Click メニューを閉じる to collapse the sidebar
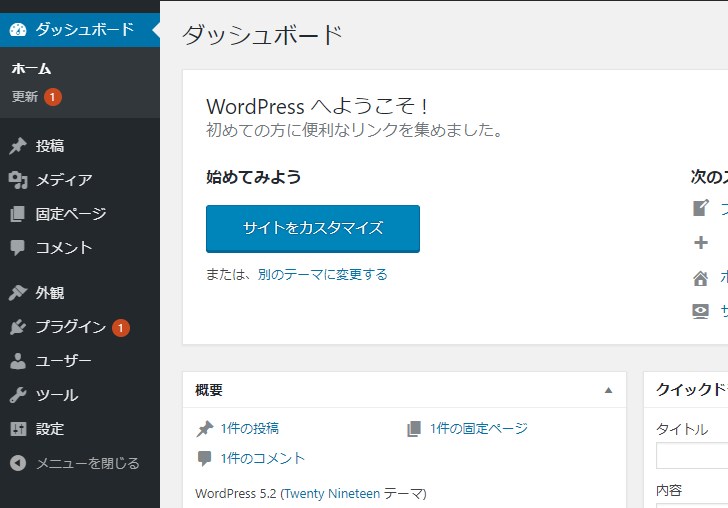Image resolution: width=728 pixels, height=508 pixels. 88,463
